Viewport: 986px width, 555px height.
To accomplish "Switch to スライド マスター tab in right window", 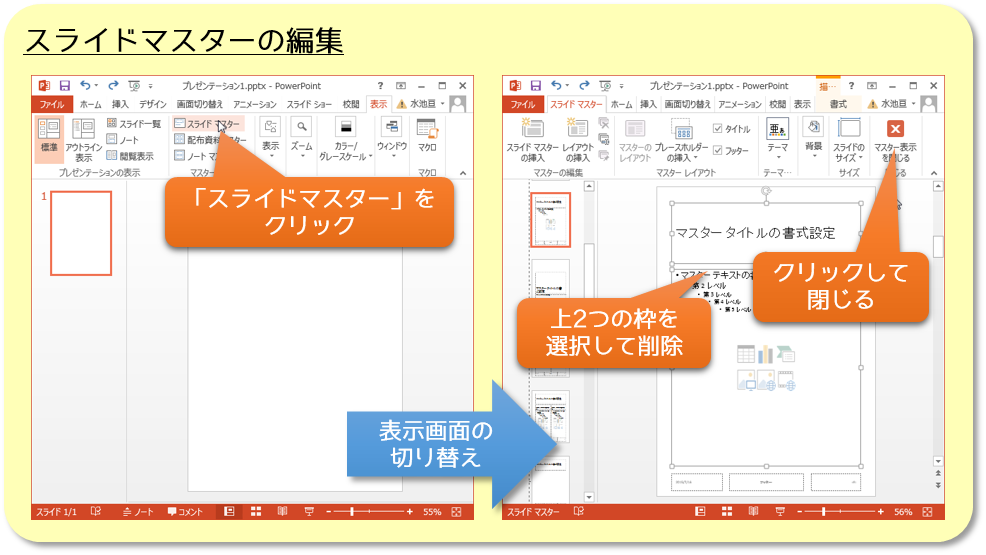I will 576,104.
